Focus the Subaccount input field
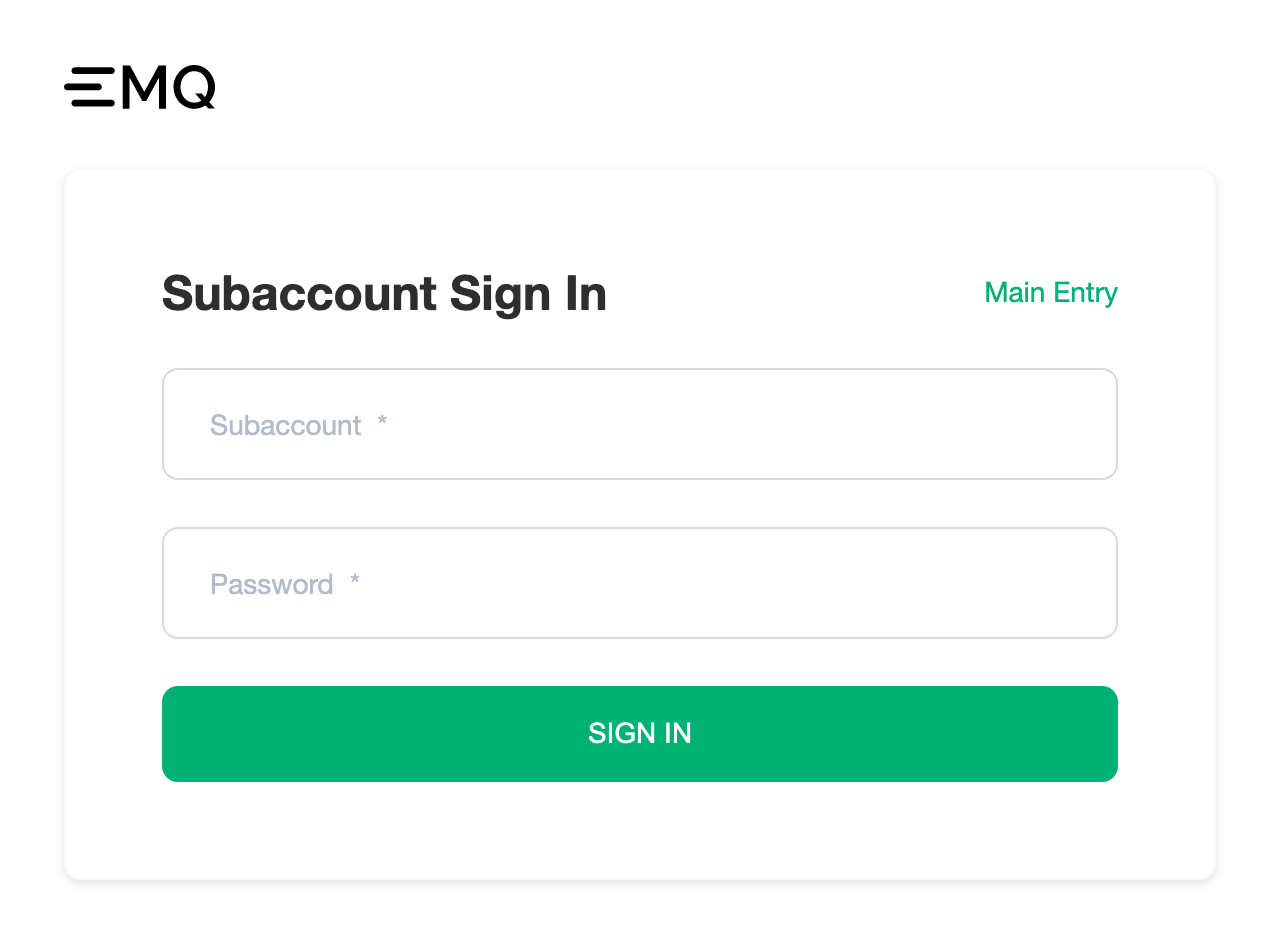This screenshot has height=944, width=1284. pos(640,424)
